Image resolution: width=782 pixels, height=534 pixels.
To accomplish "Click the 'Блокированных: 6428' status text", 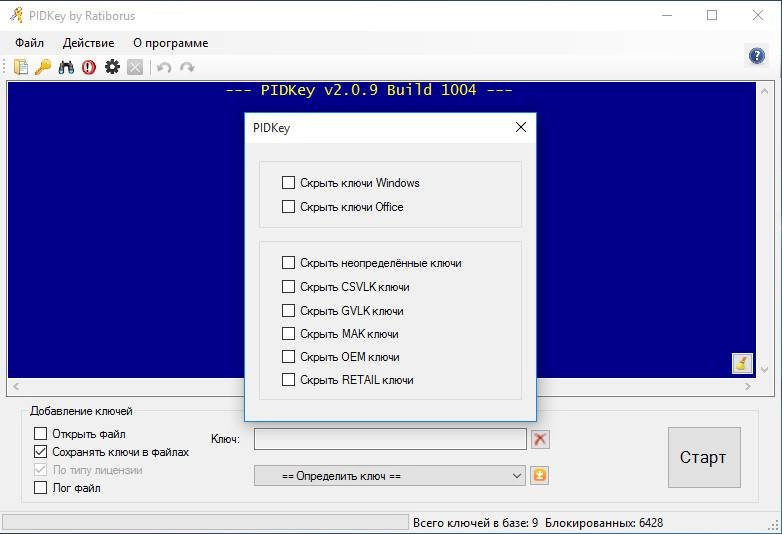I will click(x=604, y=523).
